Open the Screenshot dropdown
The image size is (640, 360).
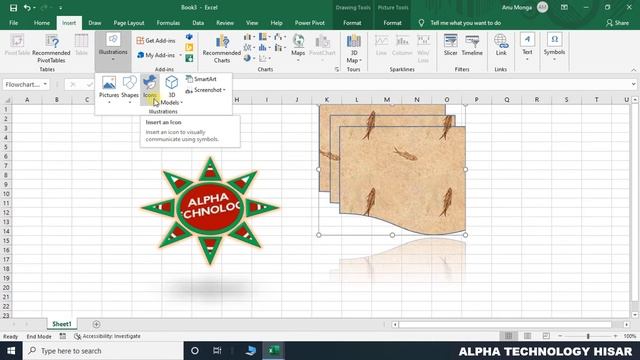tap(206, 90)
